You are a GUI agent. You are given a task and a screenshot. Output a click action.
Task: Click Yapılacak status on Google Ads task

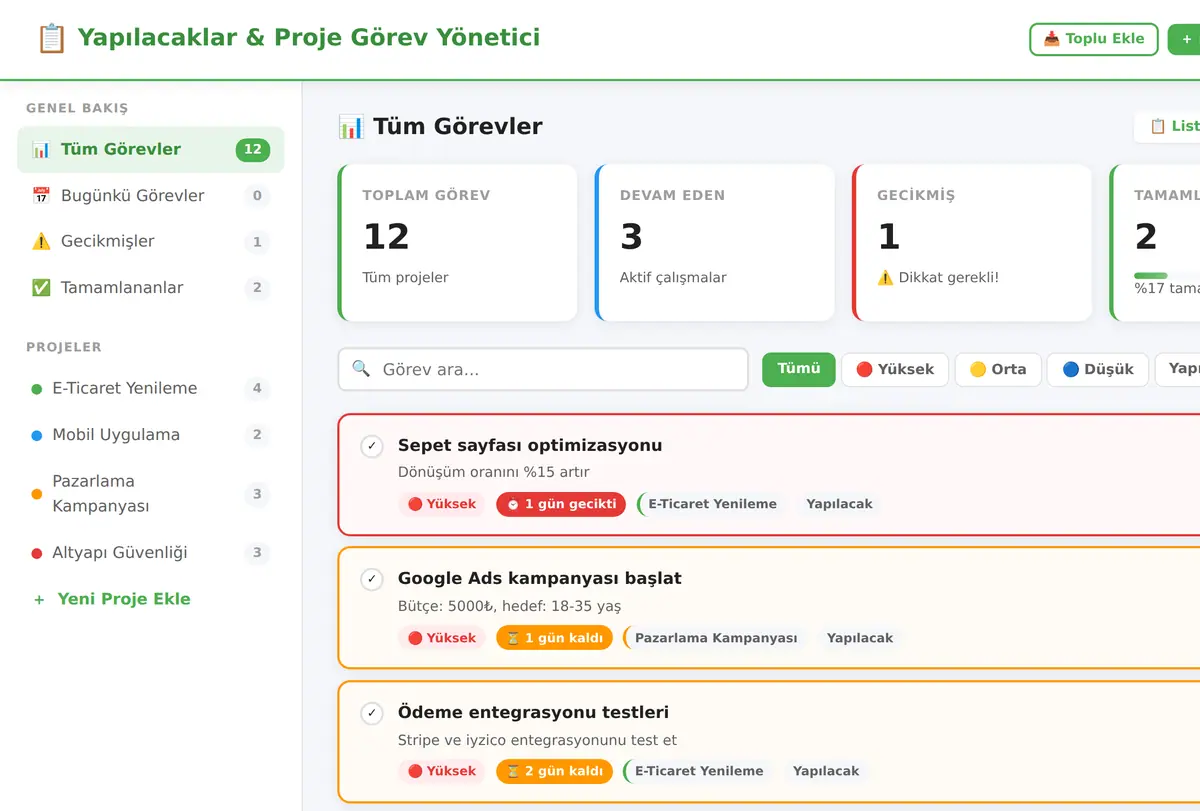(x=860, y=638)
